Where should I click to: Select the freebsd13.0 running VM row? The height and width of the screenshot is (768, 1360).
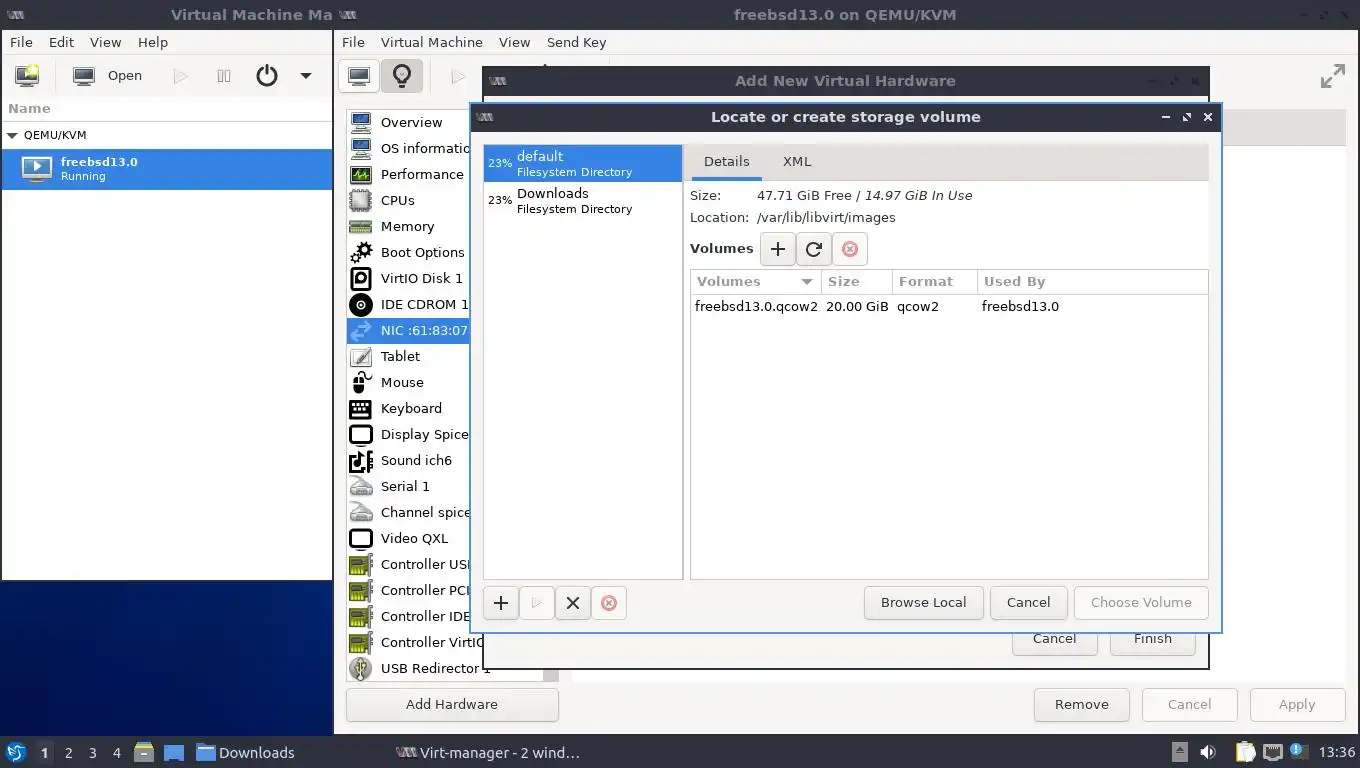tap(167, 169)
